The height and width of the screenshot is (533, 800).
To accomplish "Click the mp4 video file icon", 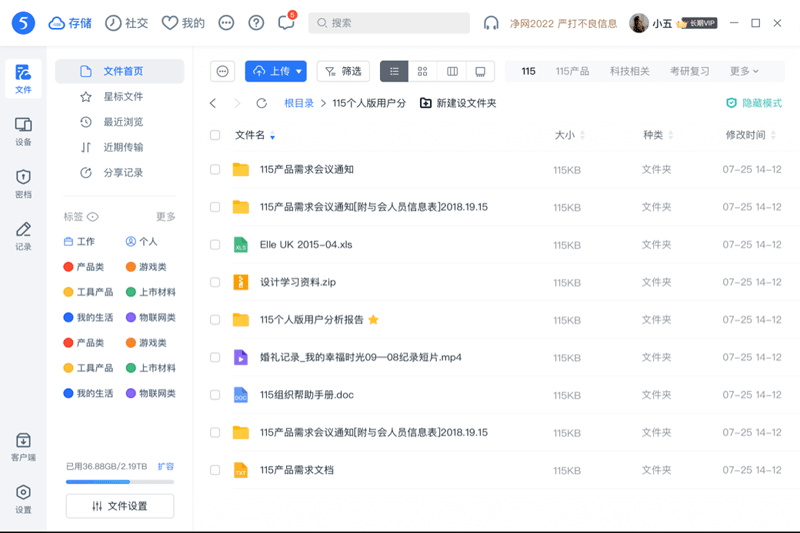I will (x=241, y=357).
